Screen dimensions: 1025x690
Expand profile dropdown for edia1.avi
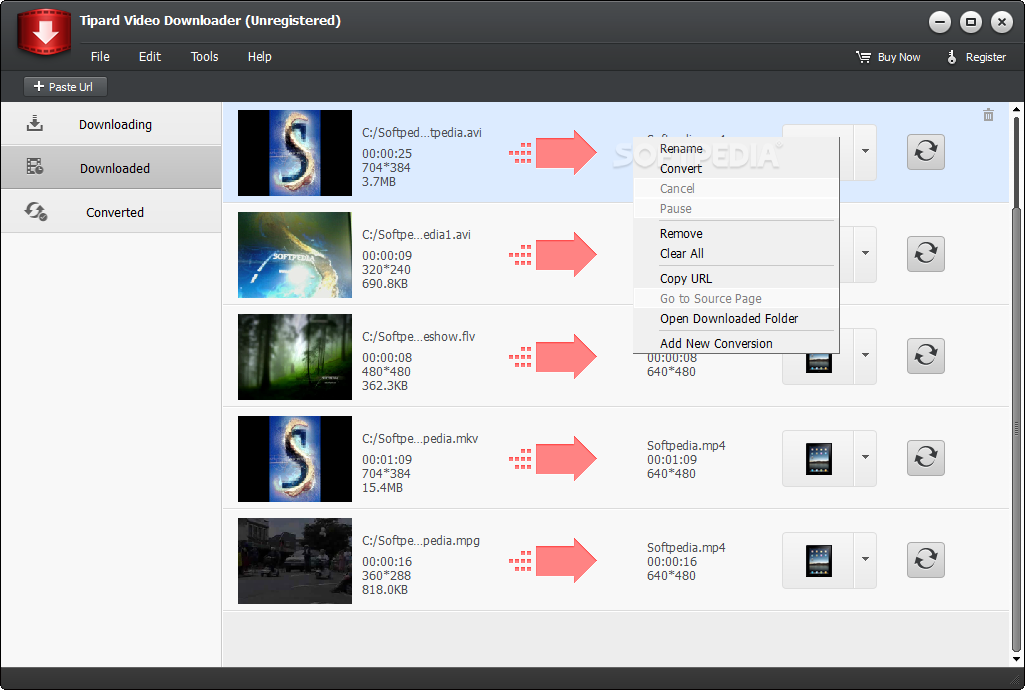click(x=865, y=254)
